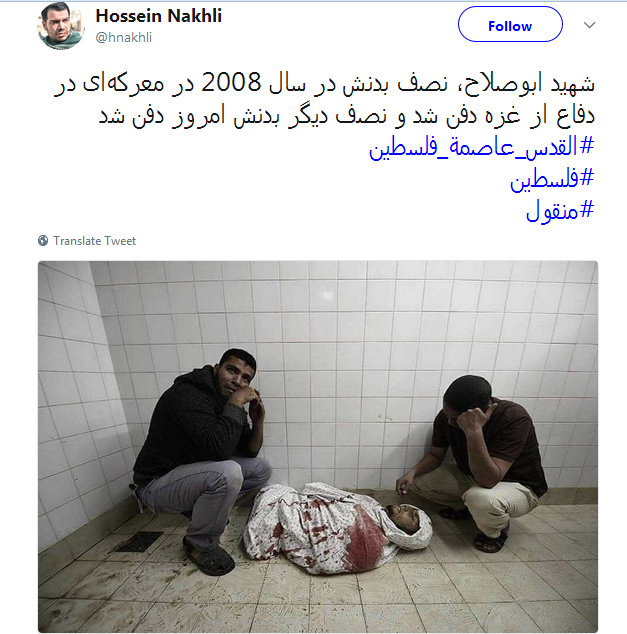Open the #فلسطين hashtag
The image size is (627, 634).
tap(552, 179)
